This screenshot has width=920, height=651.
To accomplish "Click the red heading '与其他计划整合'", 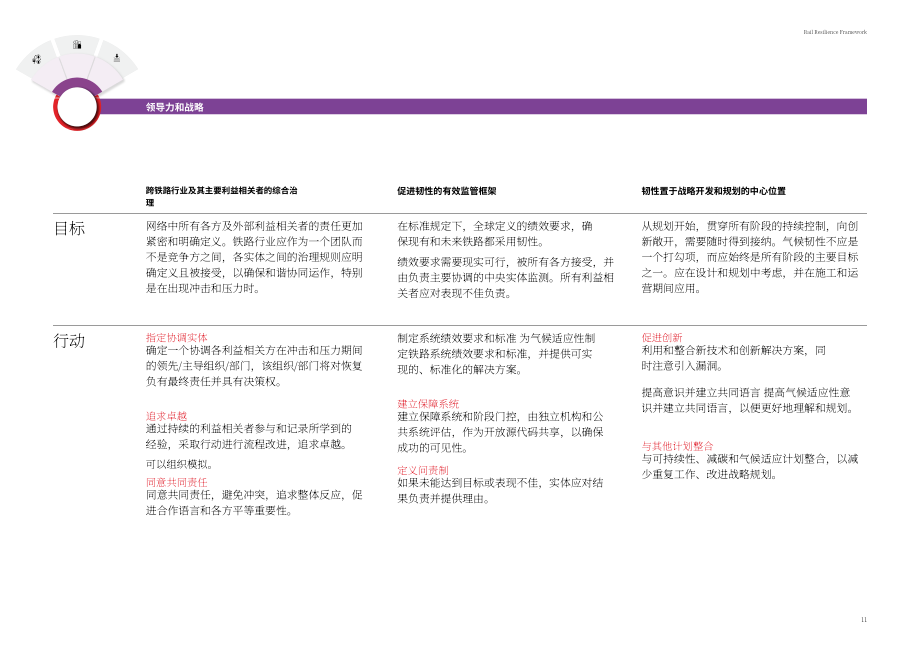I will point(677,446).
